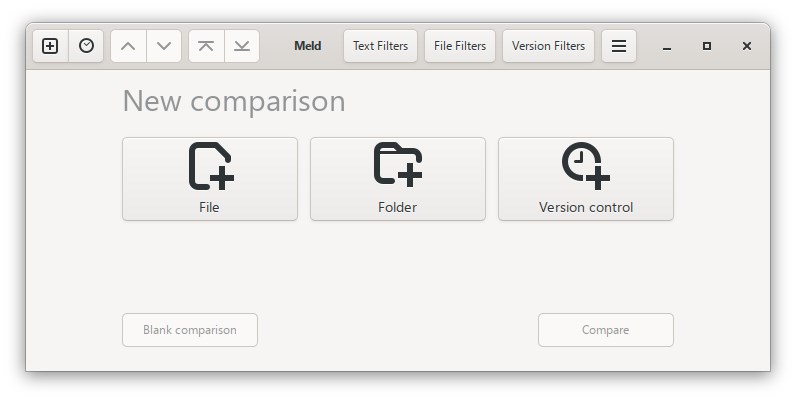Click the Meld window title
The width and height of the screenshot is (796, 400).
(x=308, y=46)
